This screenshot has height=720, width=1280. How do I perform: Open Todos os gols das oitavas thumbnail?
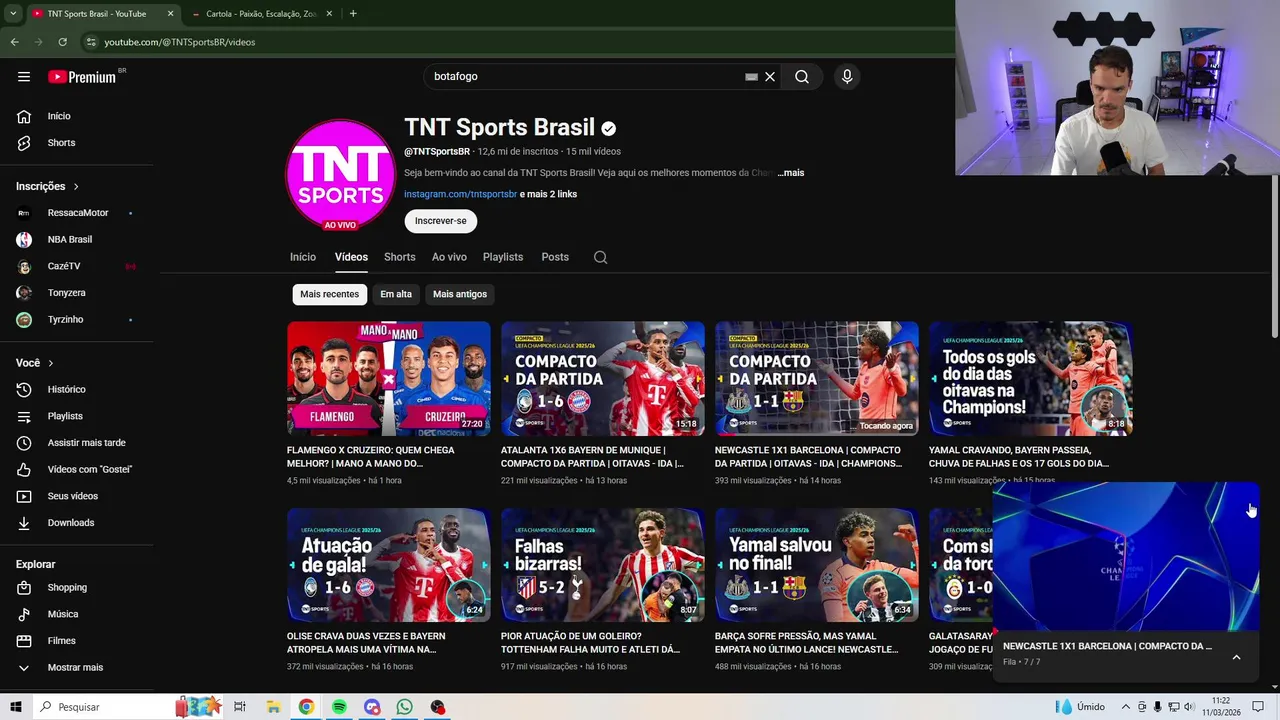coord(1031,379)
